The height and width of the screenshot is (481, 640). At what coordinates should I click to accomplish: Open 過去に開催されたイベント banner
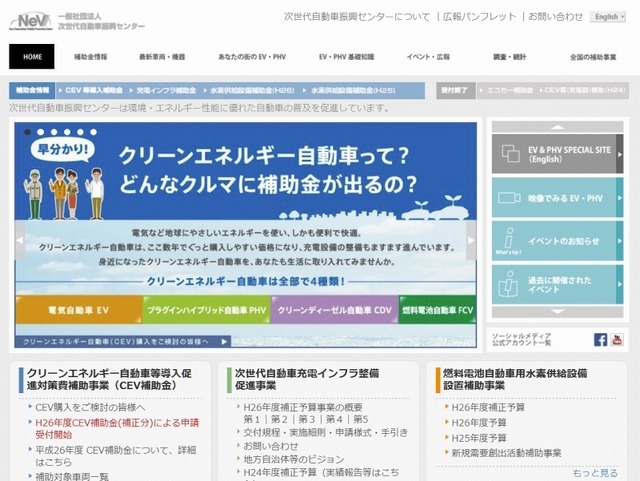click(558, 285)
